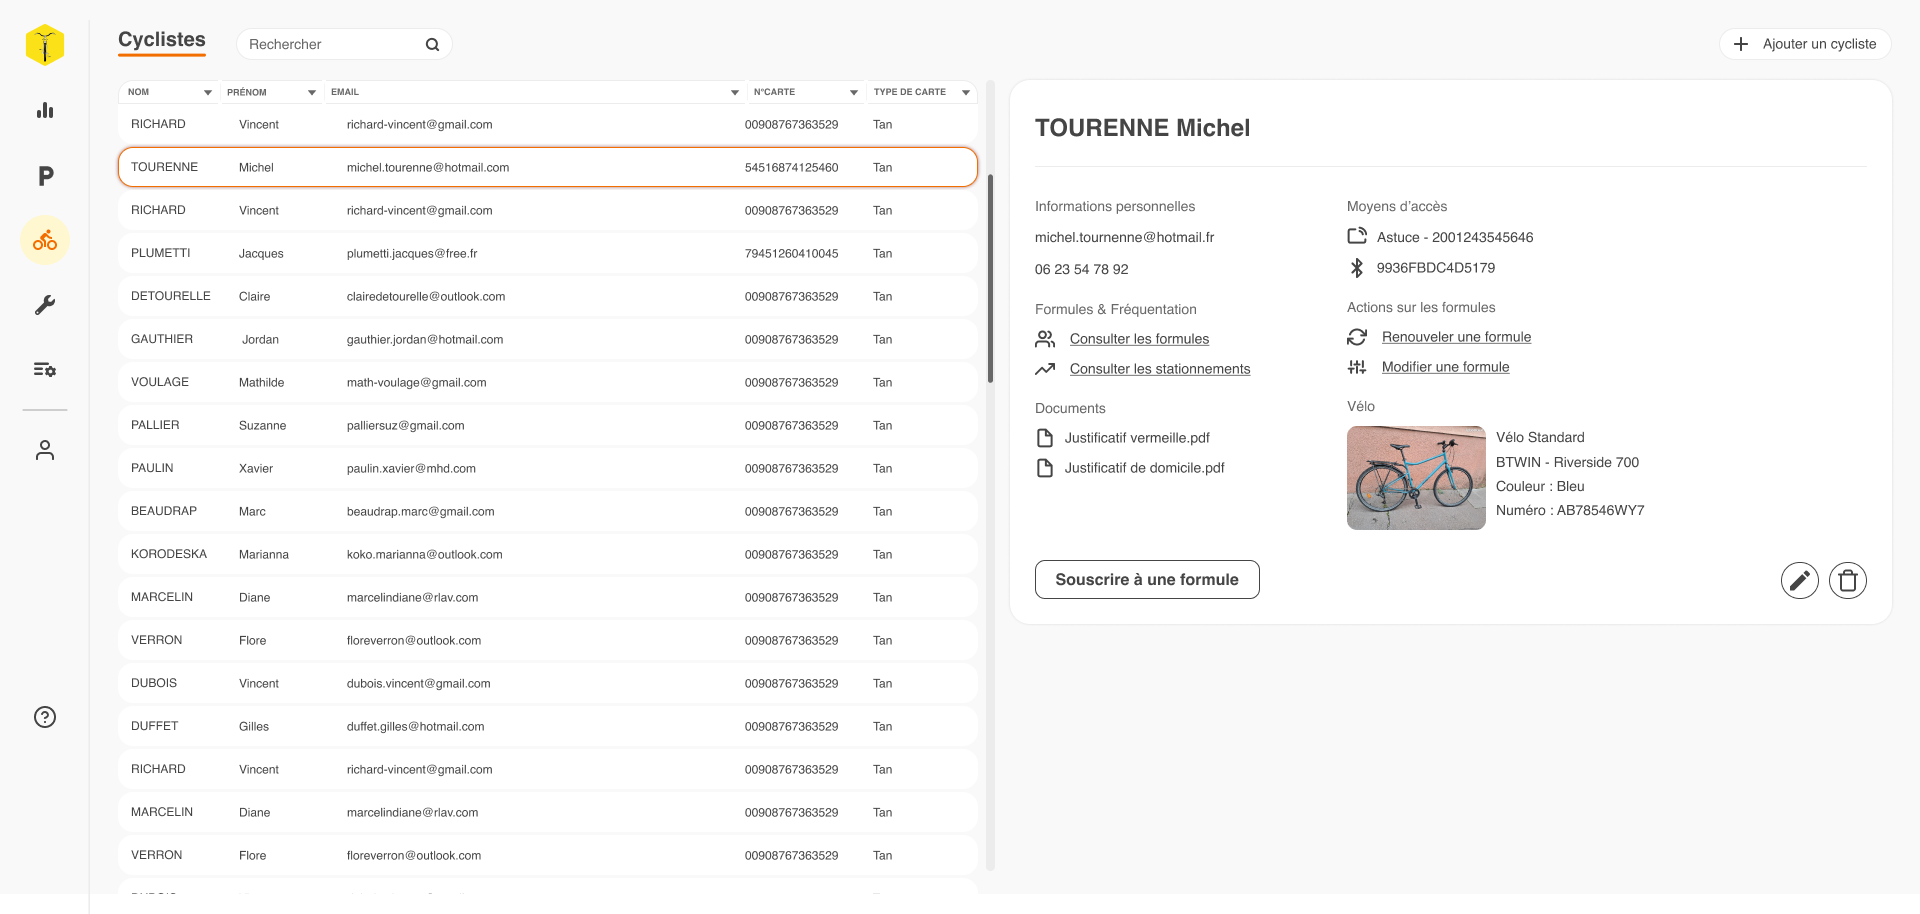This screenshot has width=1920, height=914.
Task: Click the pencil edit cyclist icon
Action: [1799, 580]
